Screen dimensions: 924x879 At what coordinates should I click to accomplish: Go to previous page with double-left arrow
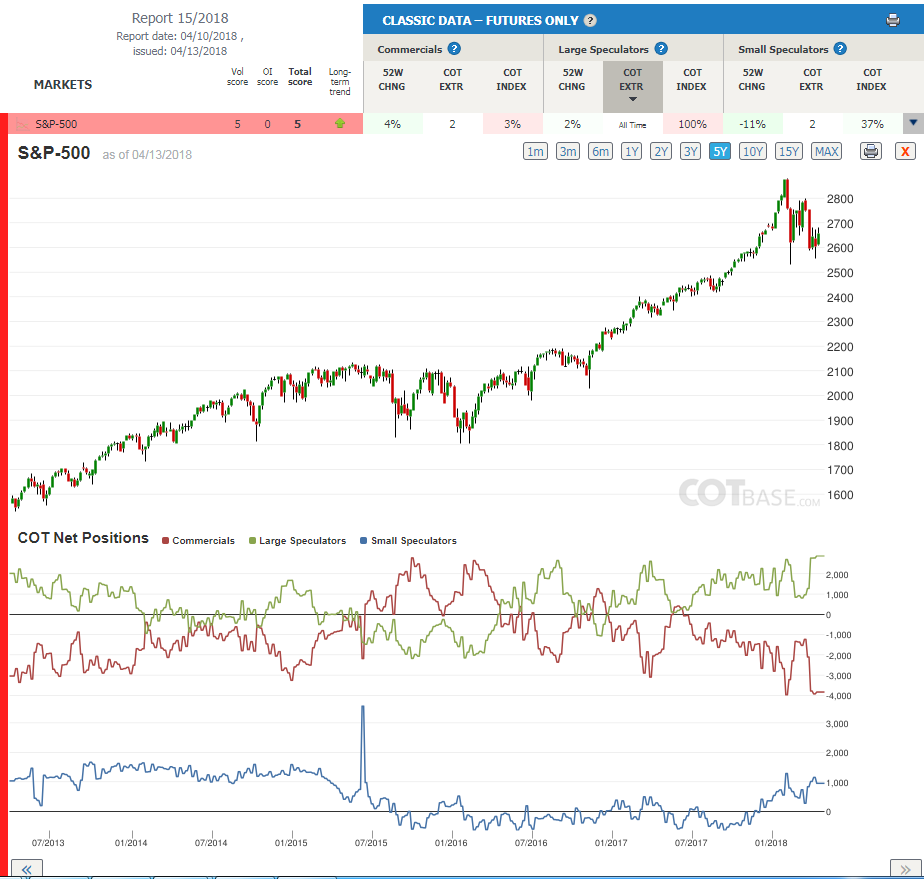click(27, 869)
